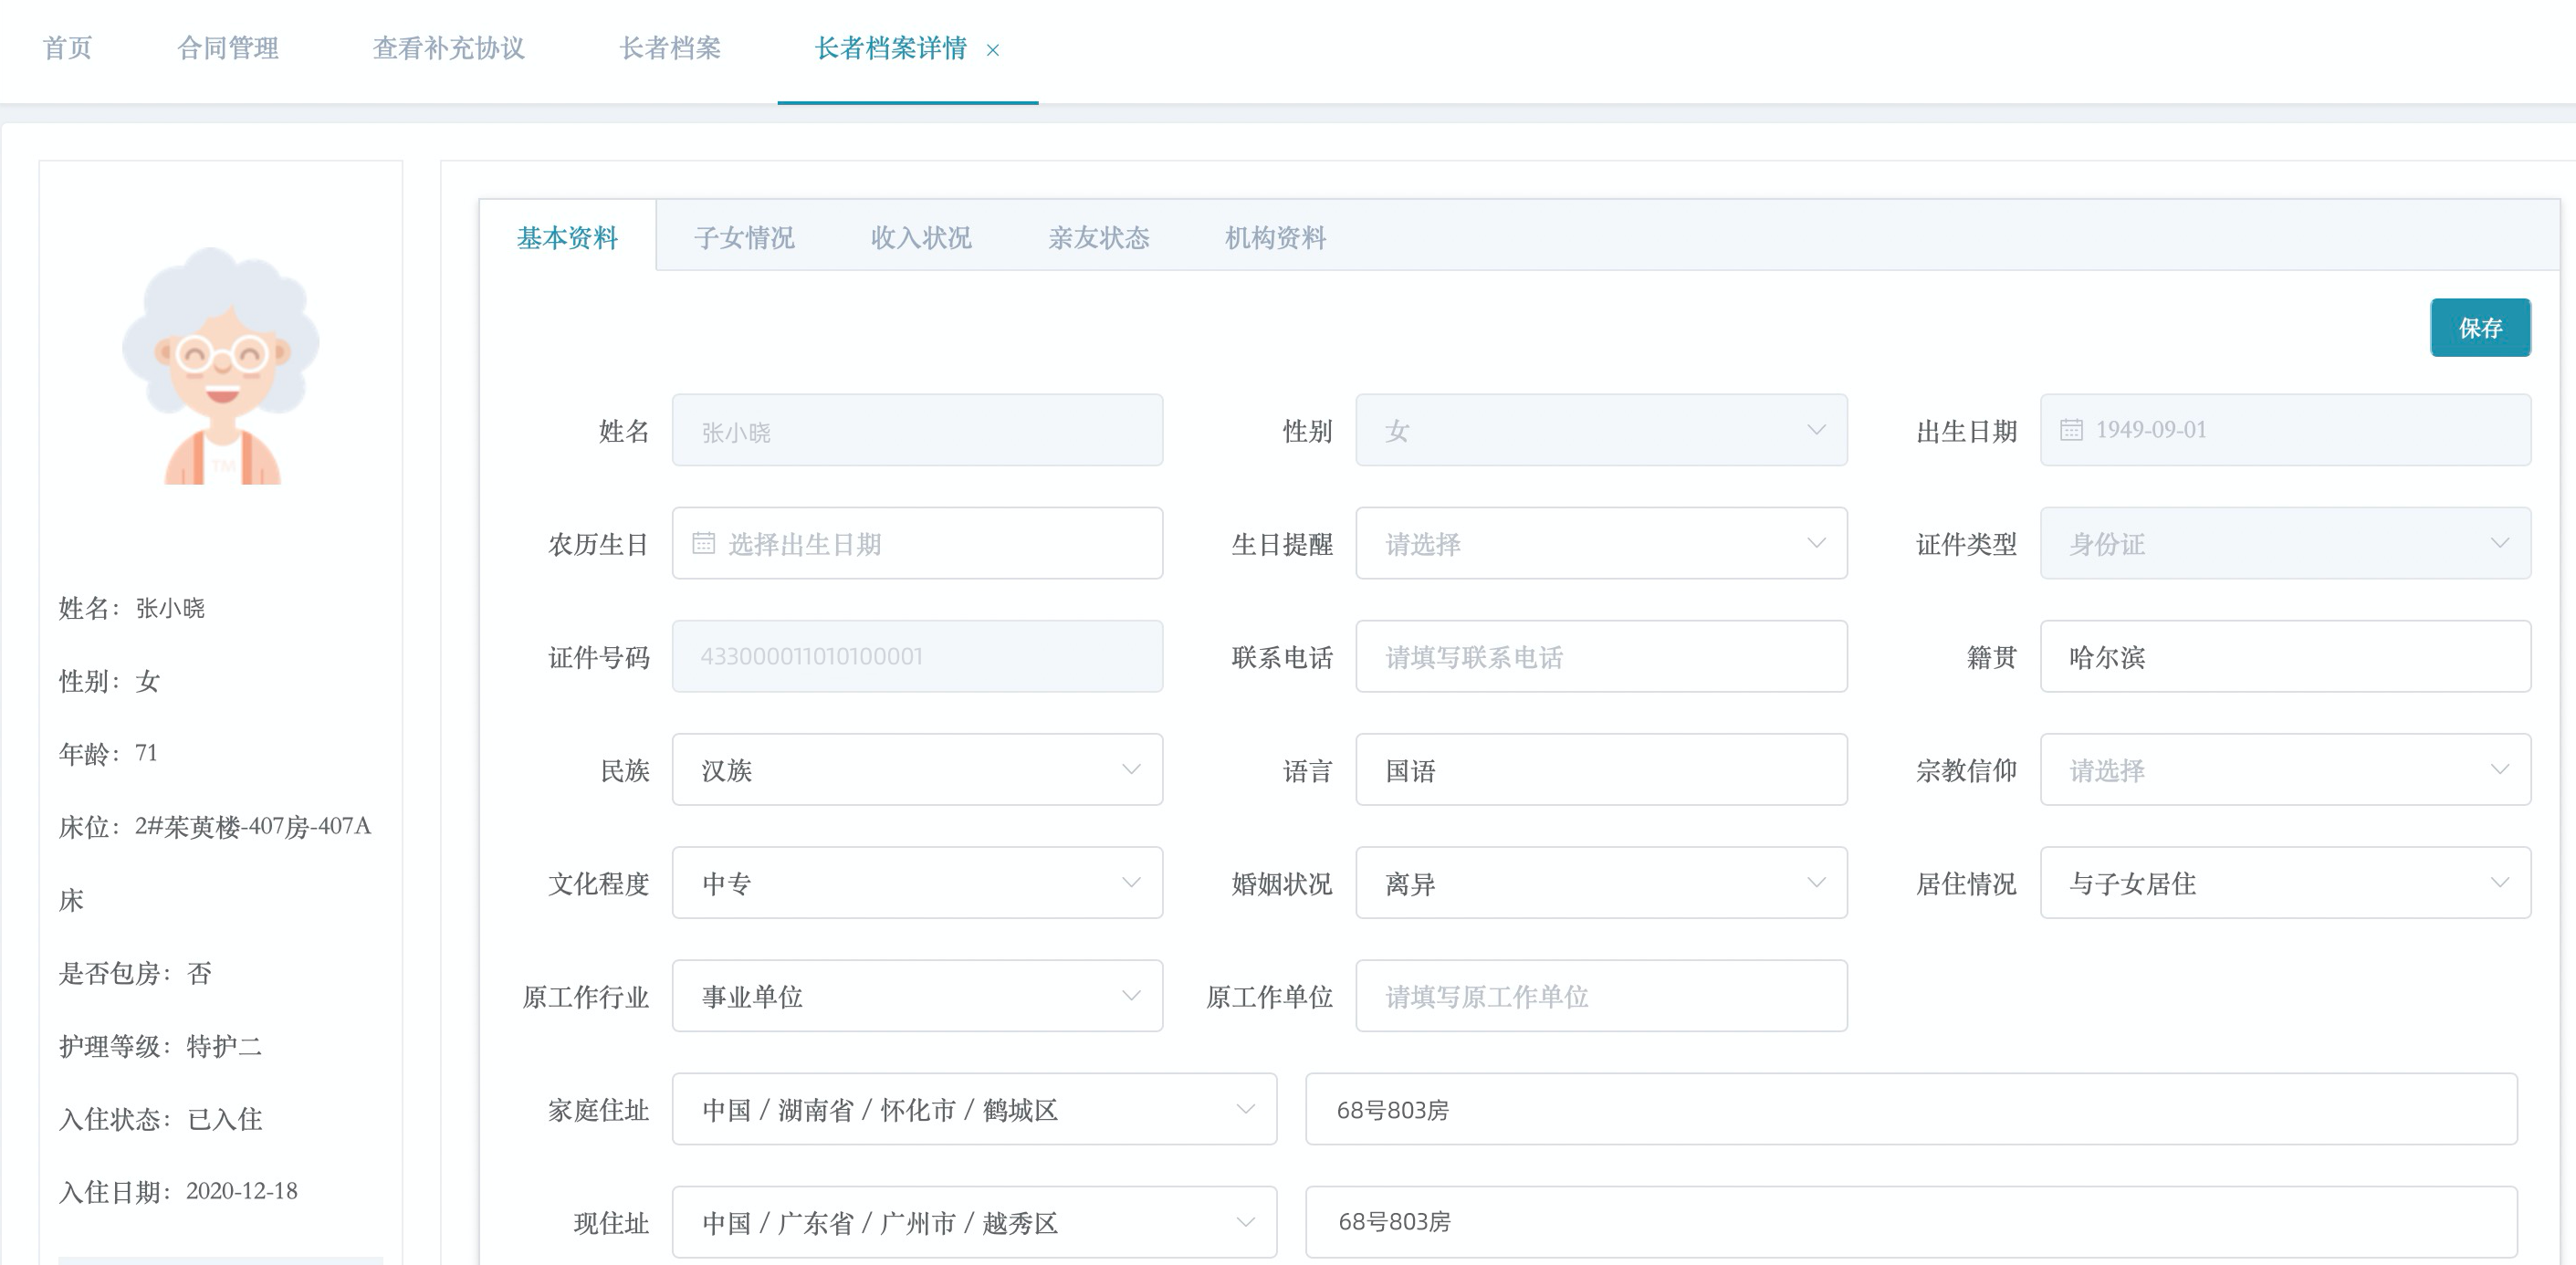The width and height of the screenshot is (2576, 1265).
Task: Focus the 语言 input field
Action: [1601, 769]
